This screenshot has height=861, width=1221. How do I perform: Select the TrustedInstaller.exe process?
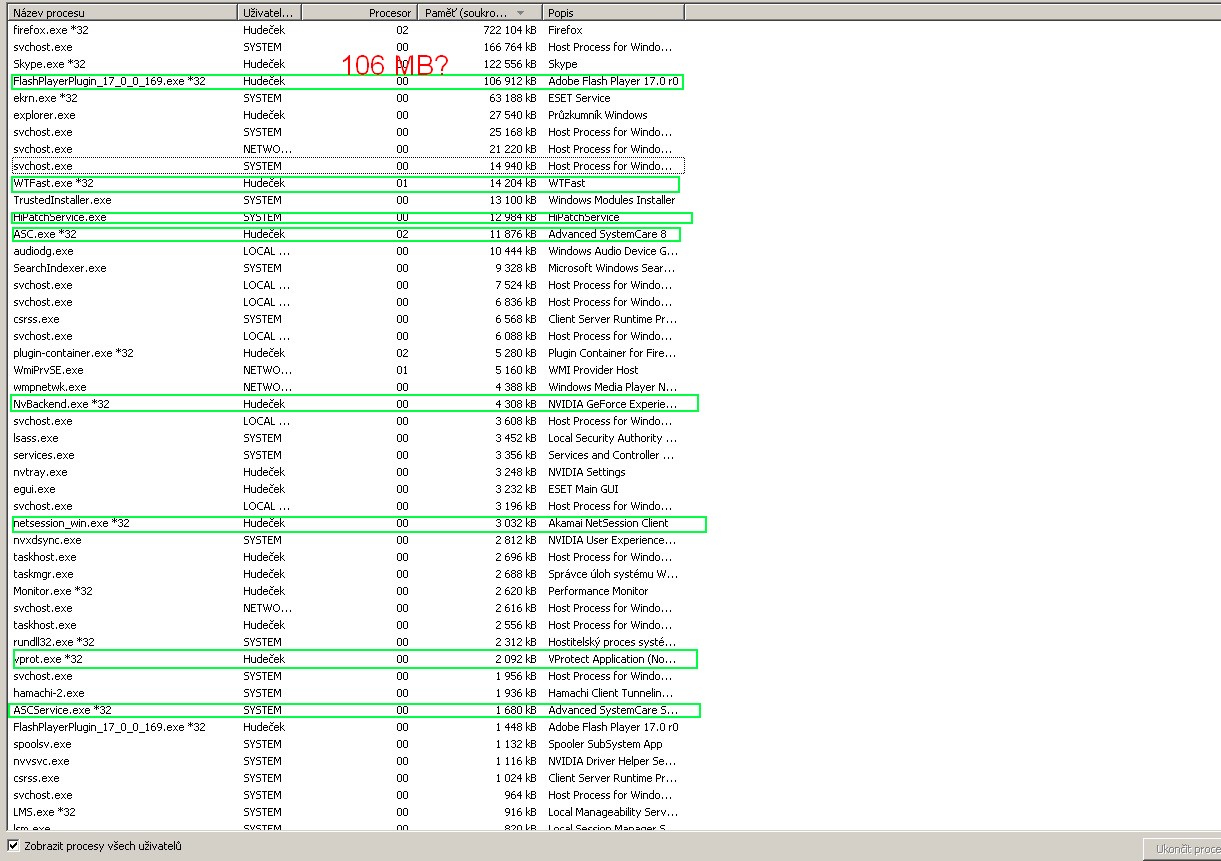(347, 200)
